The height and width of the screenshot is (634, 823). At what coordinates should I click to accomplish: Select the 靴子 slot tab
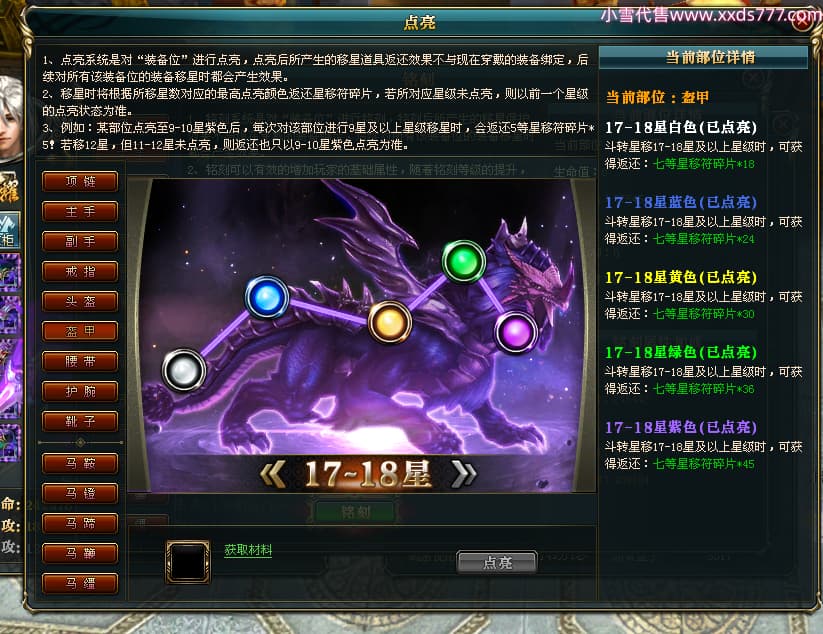coord(80,421)
